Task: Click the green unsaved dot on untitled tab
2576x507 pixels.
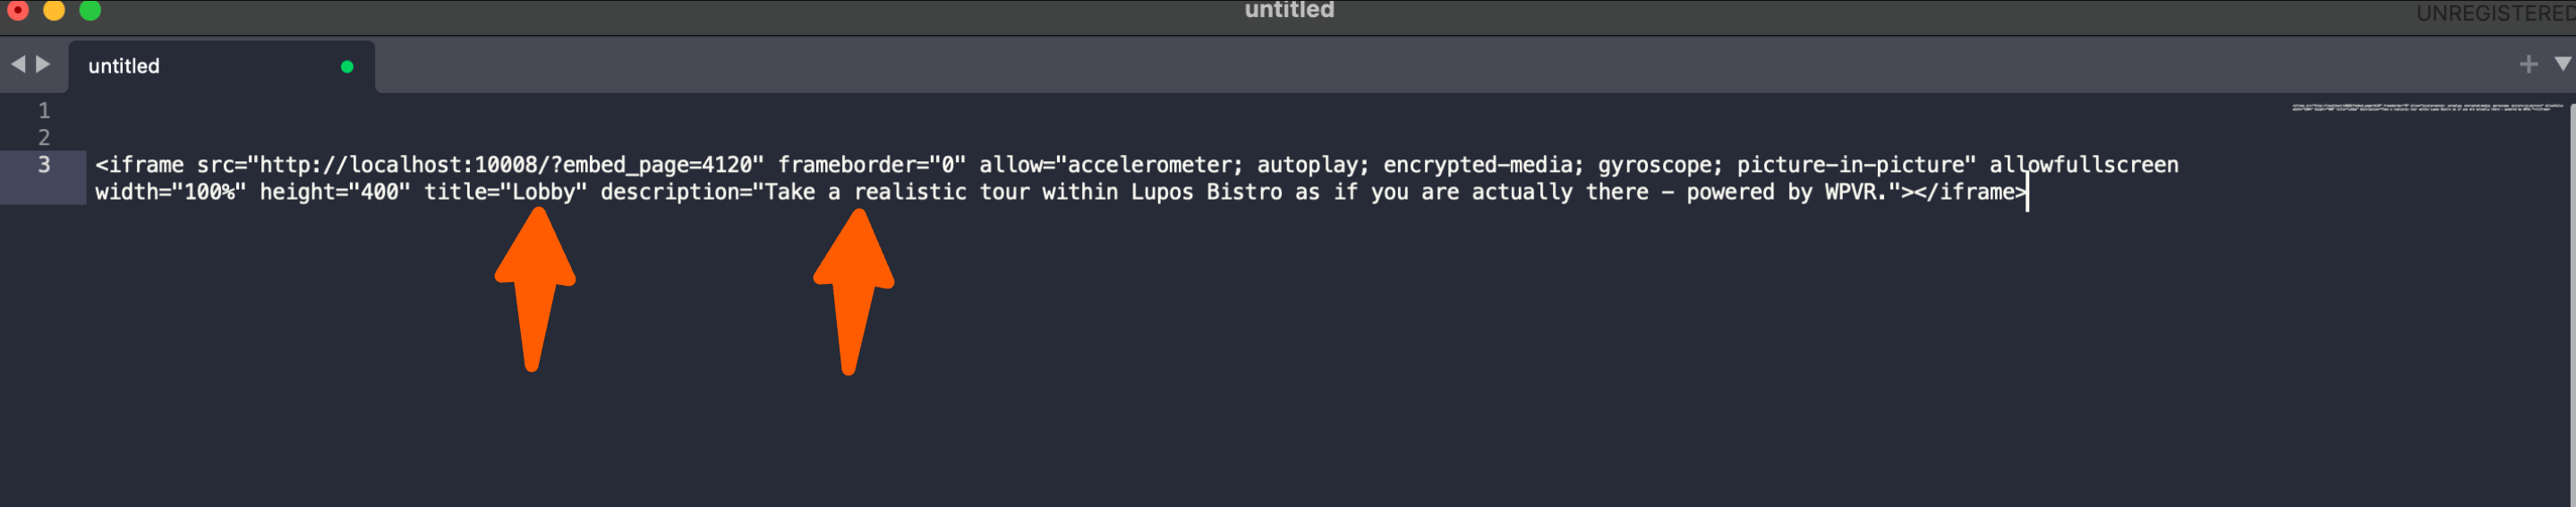Action: (x=347, y=67)
